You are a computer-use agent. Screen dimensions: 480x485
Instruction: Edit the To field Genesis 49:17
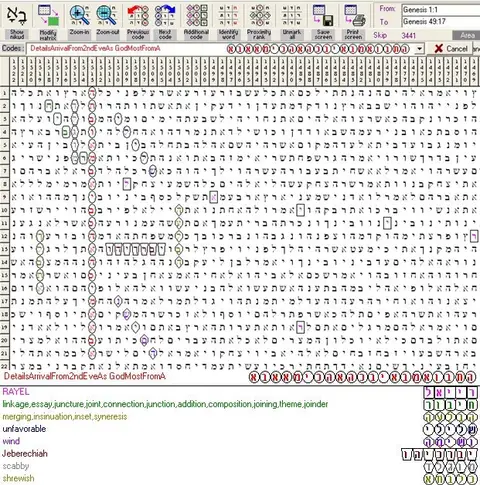440,22
